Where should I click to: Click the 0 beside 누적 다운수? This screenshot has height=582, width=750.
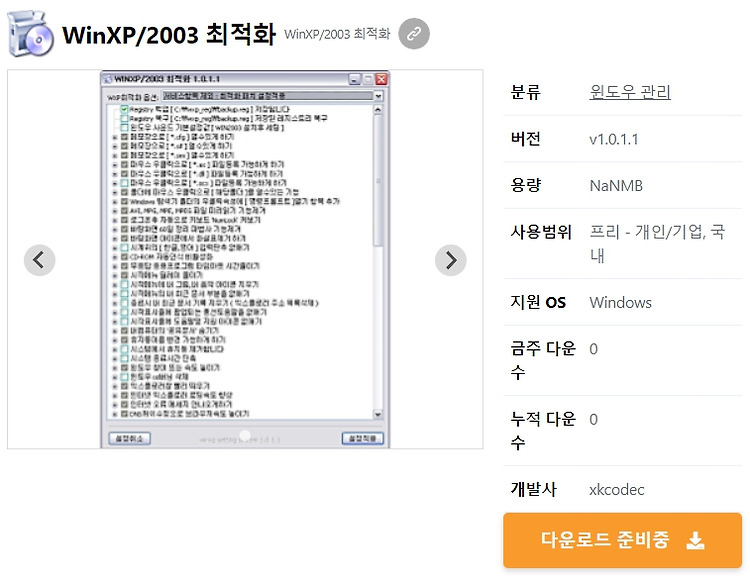click(594, 419)
